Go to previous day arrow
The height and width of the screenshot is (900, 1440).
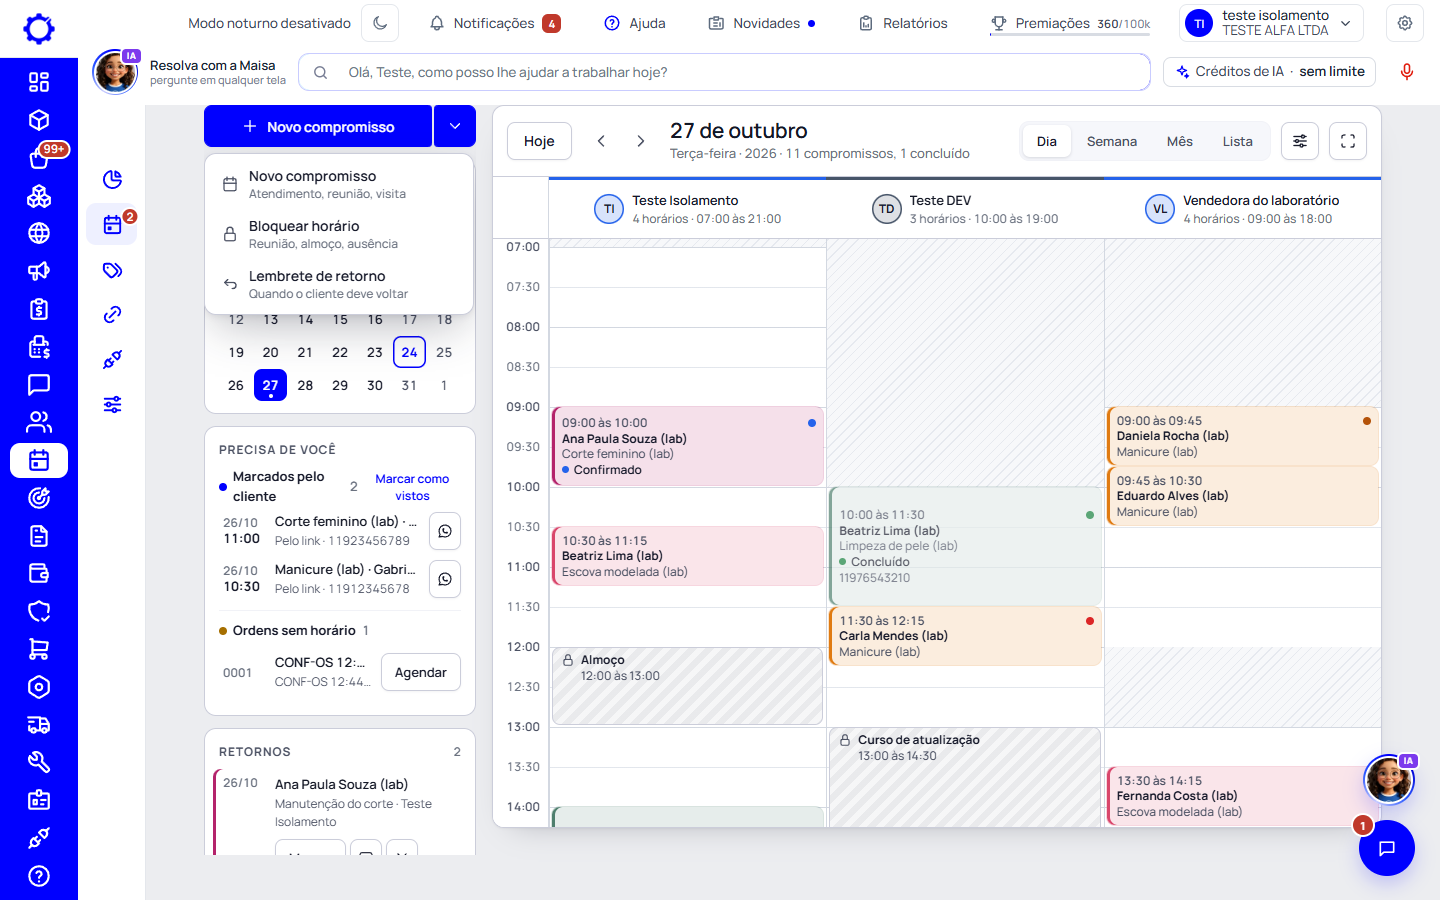601,141
